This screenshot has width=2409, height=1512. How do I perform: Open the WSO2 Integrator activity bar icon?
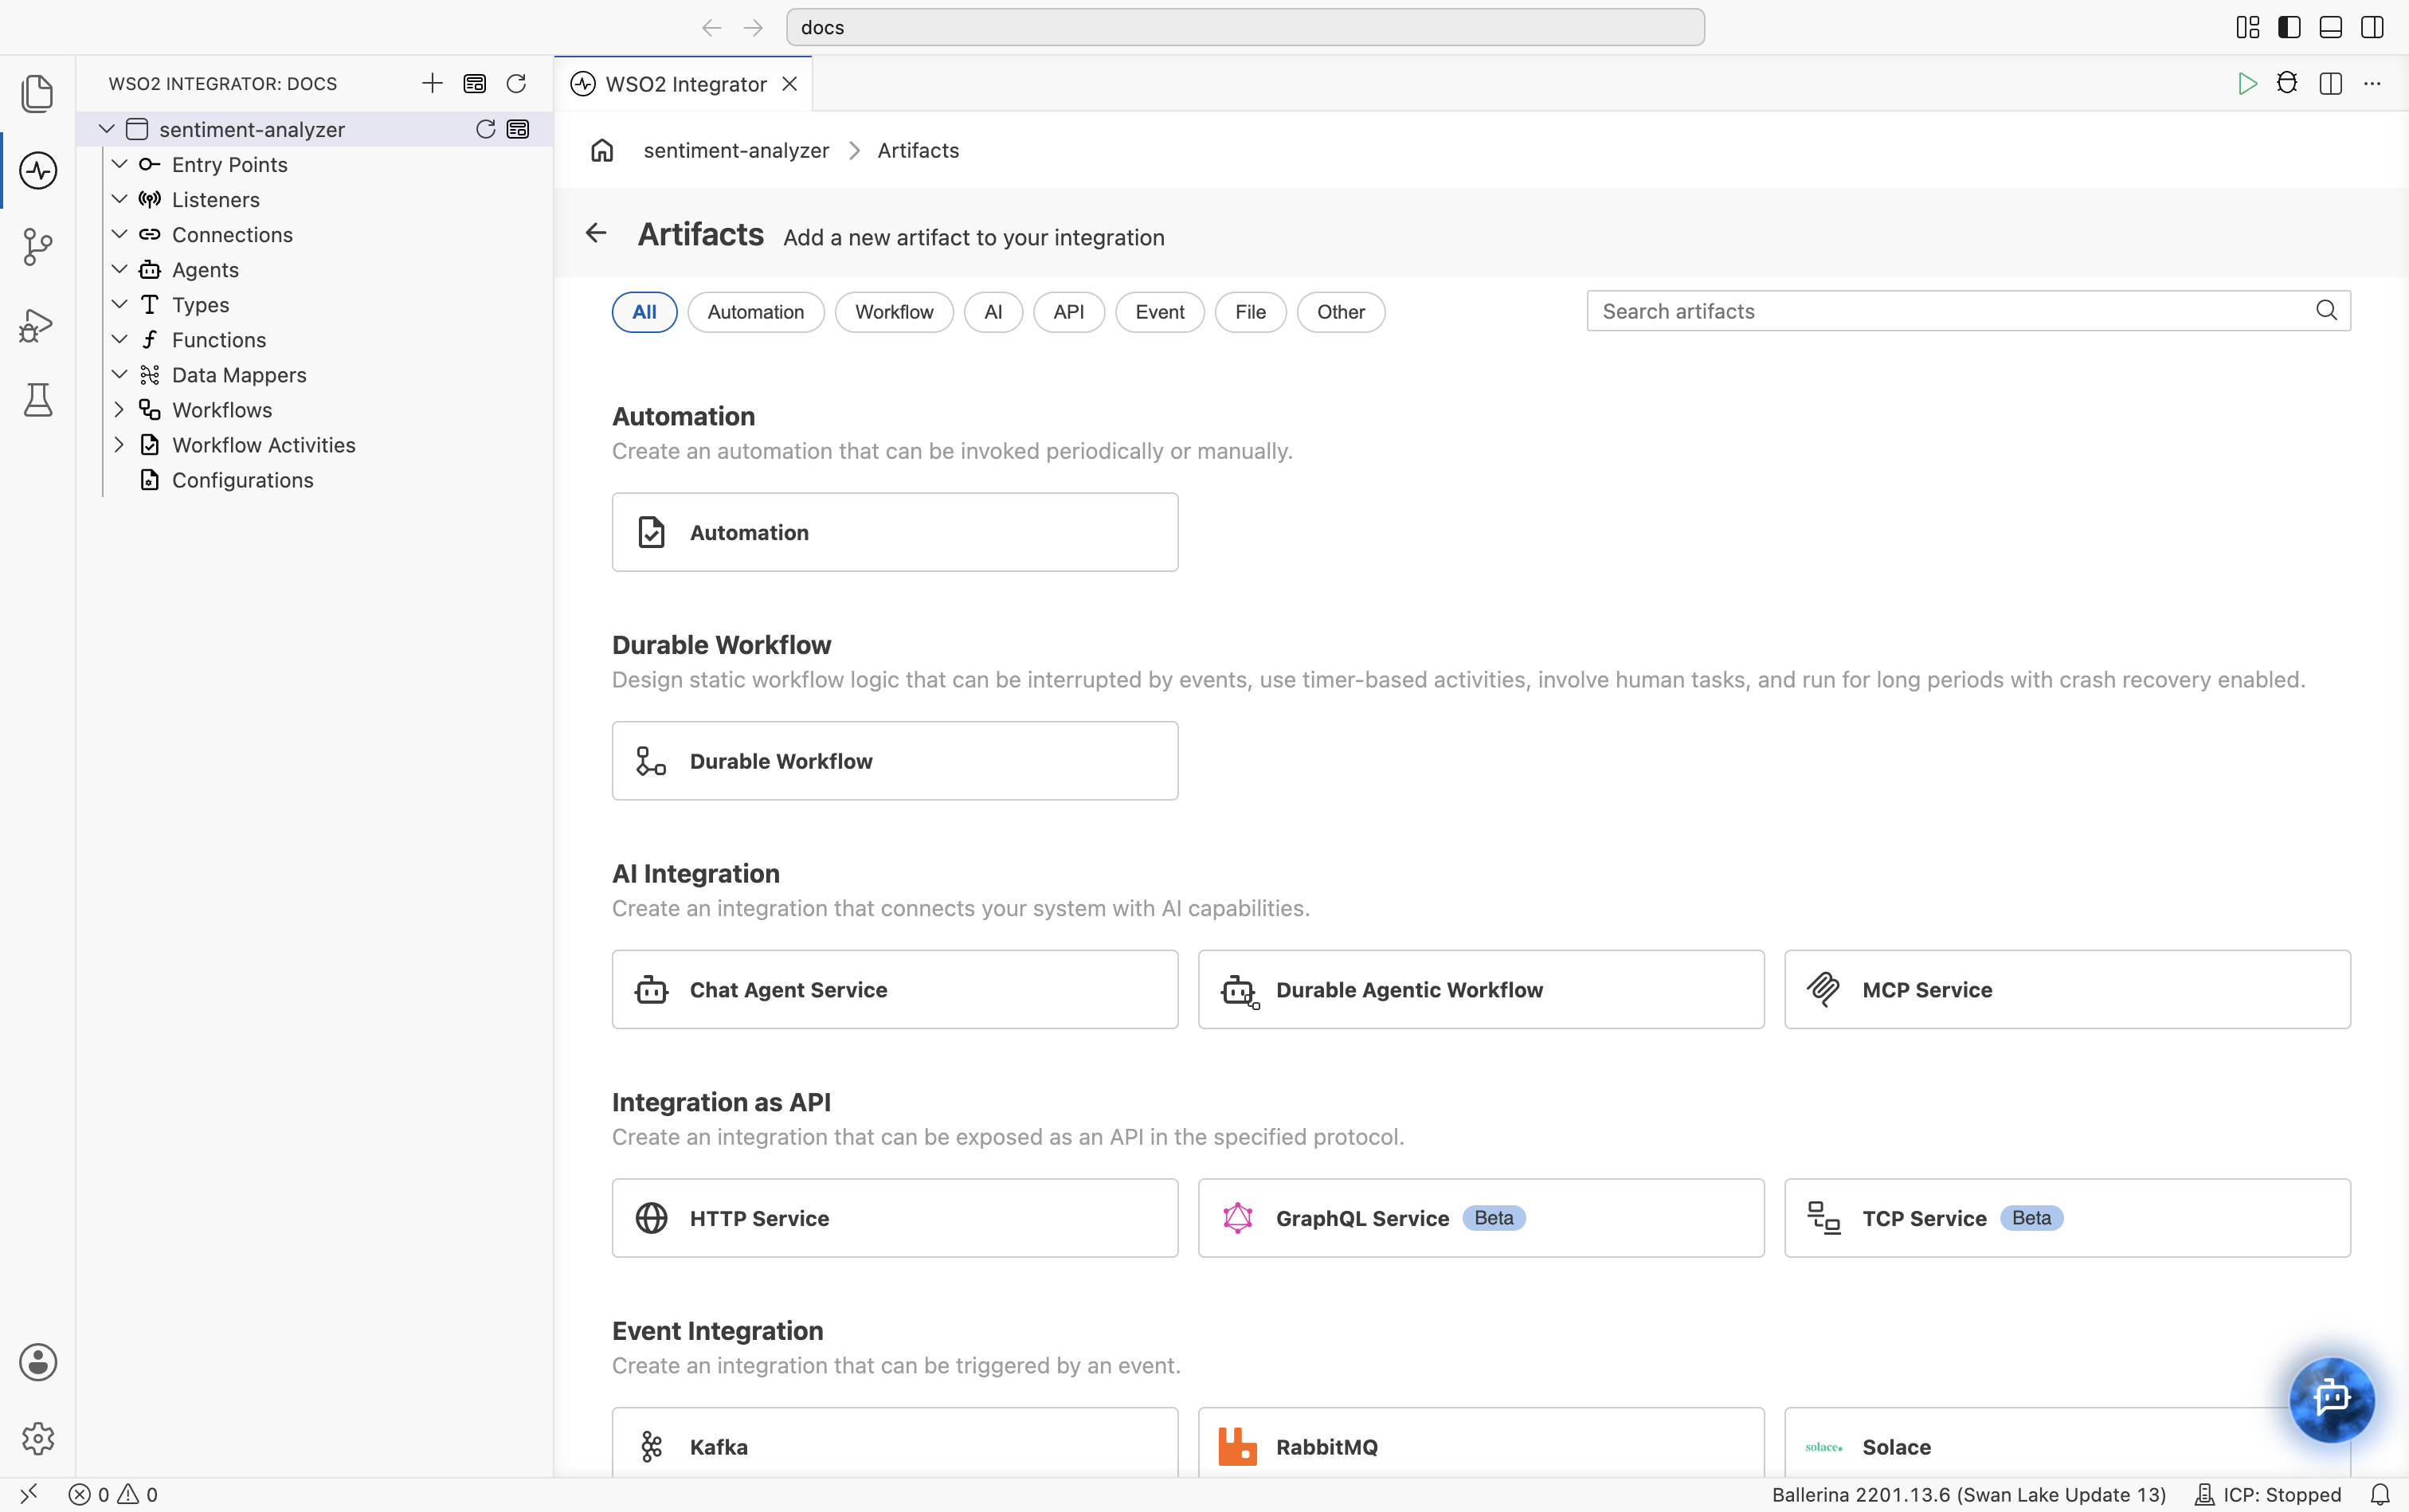[38, 170]
